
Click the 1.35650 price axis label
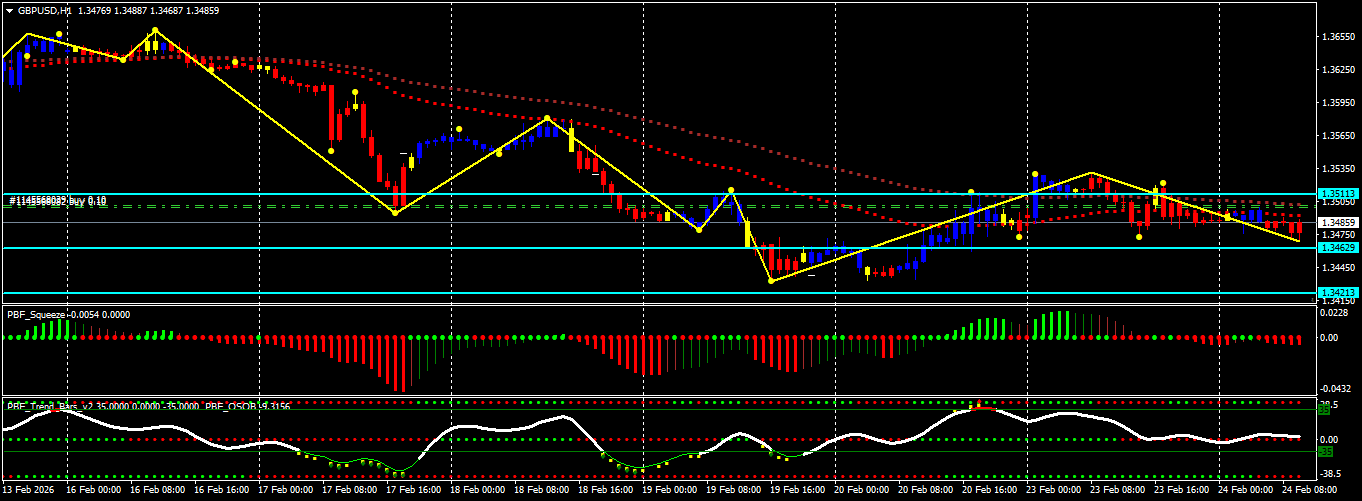click(x=1338, y=136)
